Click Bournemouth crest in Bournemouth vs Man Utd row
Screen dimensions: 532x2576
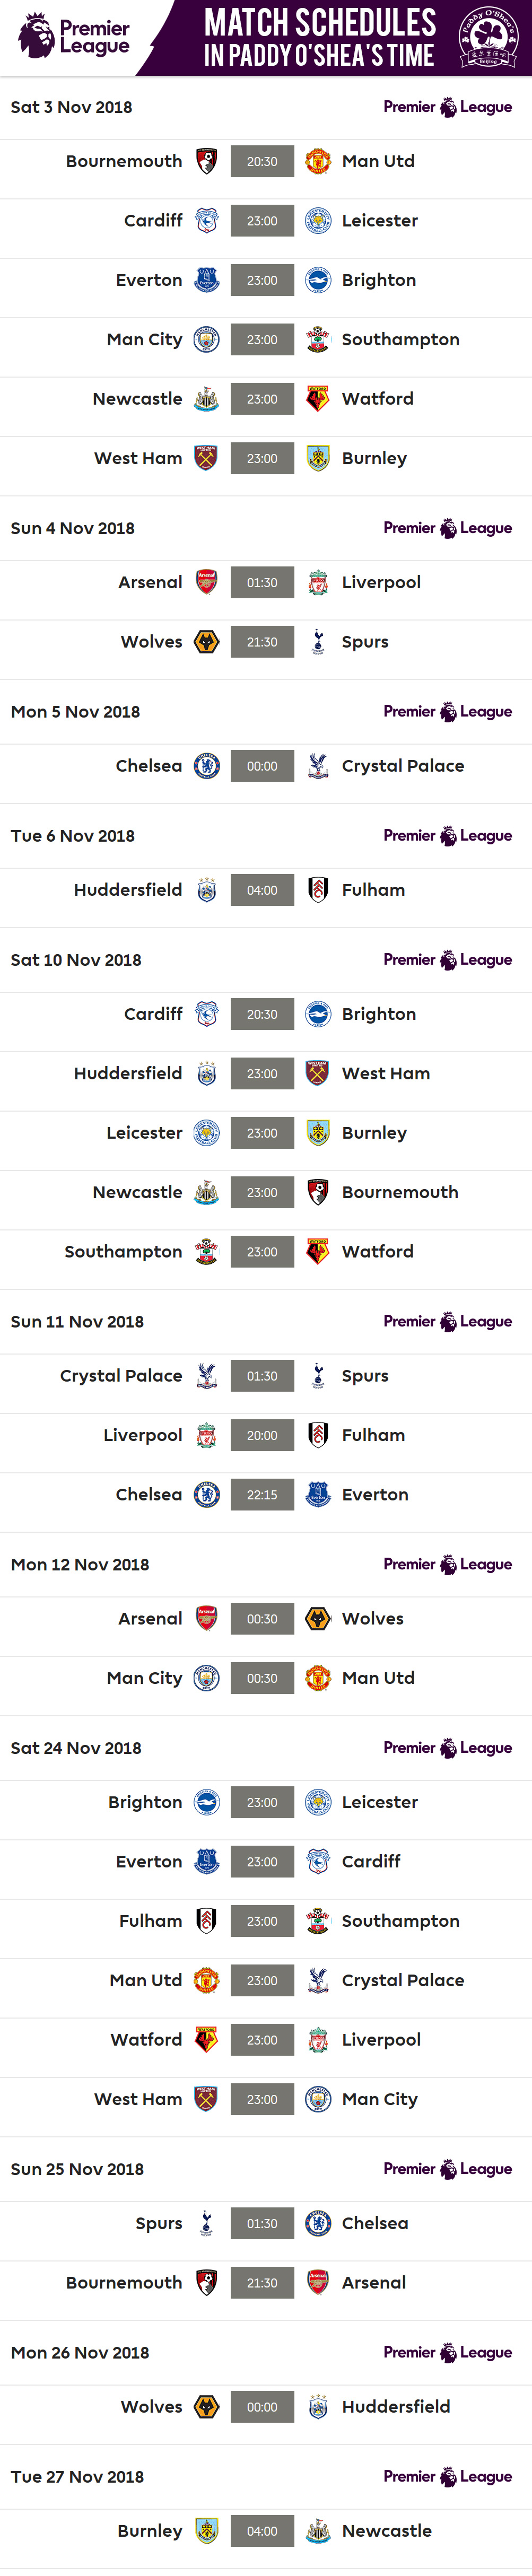[206, 162]
